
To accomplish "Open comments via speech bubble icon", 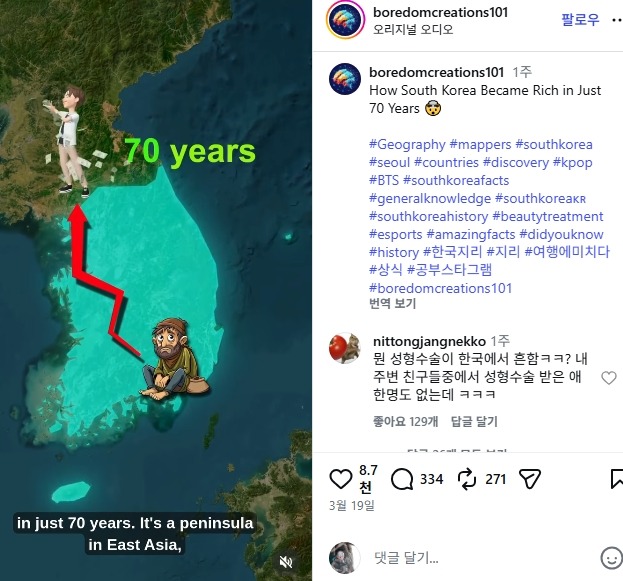I will click(x=402, y=479).
